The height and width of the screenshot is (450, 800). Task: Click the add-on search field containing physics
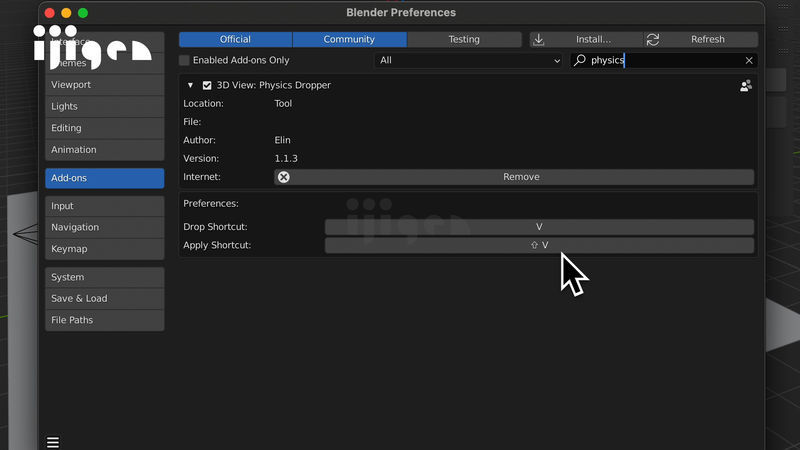[663, 60]
